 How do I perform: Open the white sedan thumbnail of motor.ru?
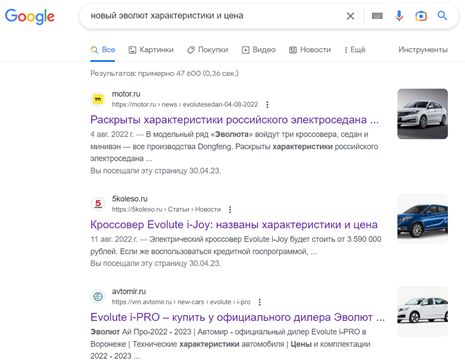click(x=422, y=114)
